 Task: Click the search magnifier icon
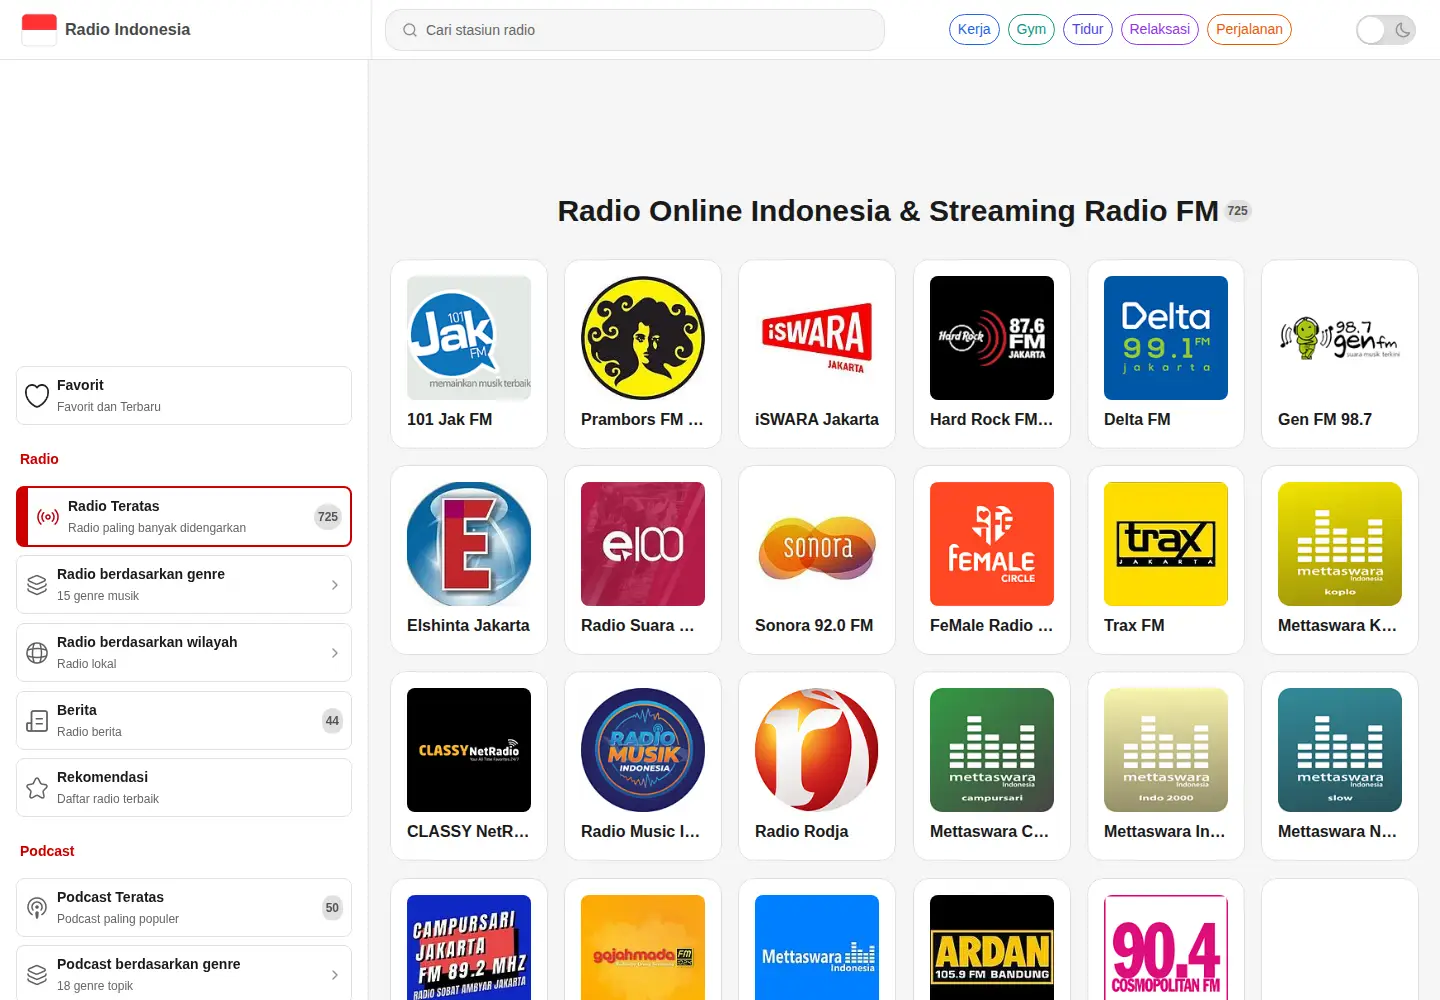[410, 30]
